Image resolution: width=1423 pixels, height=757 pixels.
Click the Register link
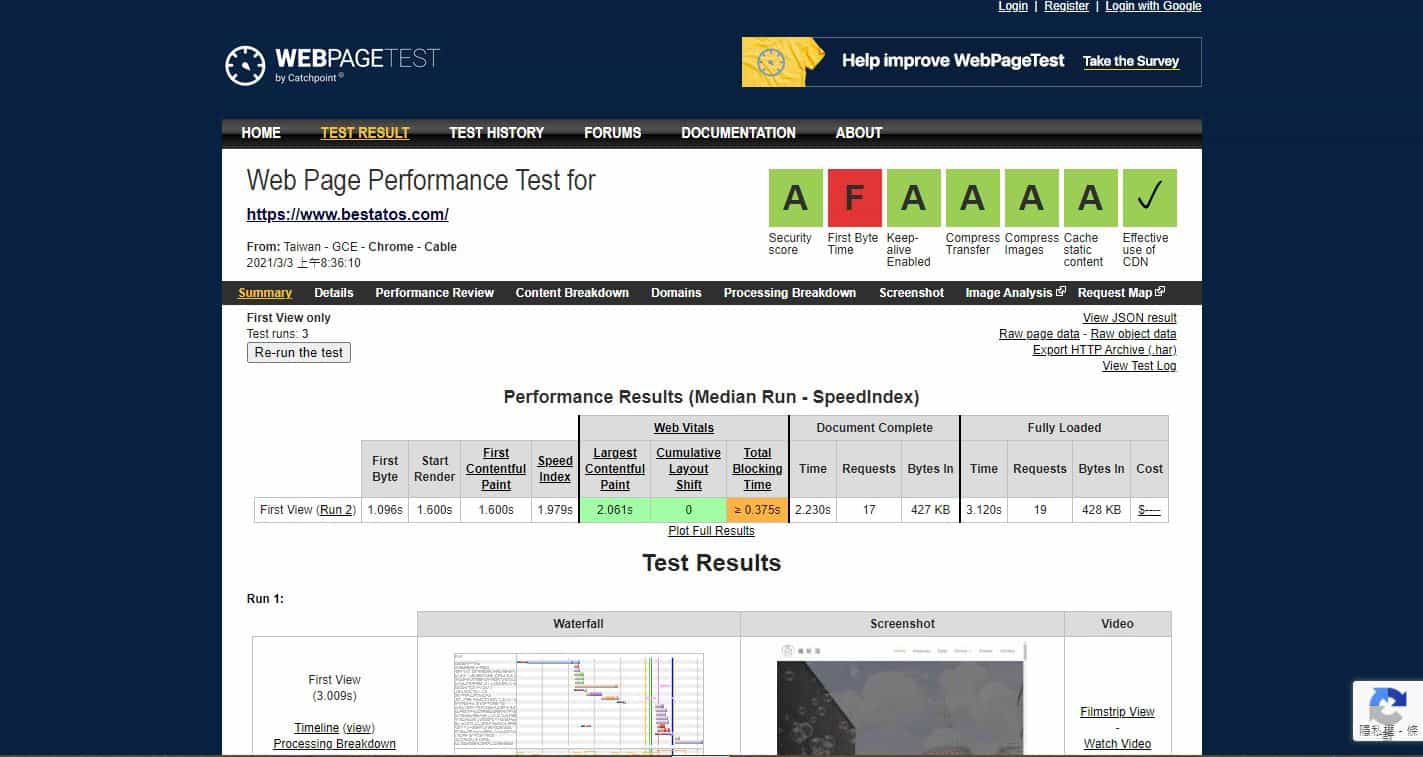pyautogui.click(x=1067, y=6)
